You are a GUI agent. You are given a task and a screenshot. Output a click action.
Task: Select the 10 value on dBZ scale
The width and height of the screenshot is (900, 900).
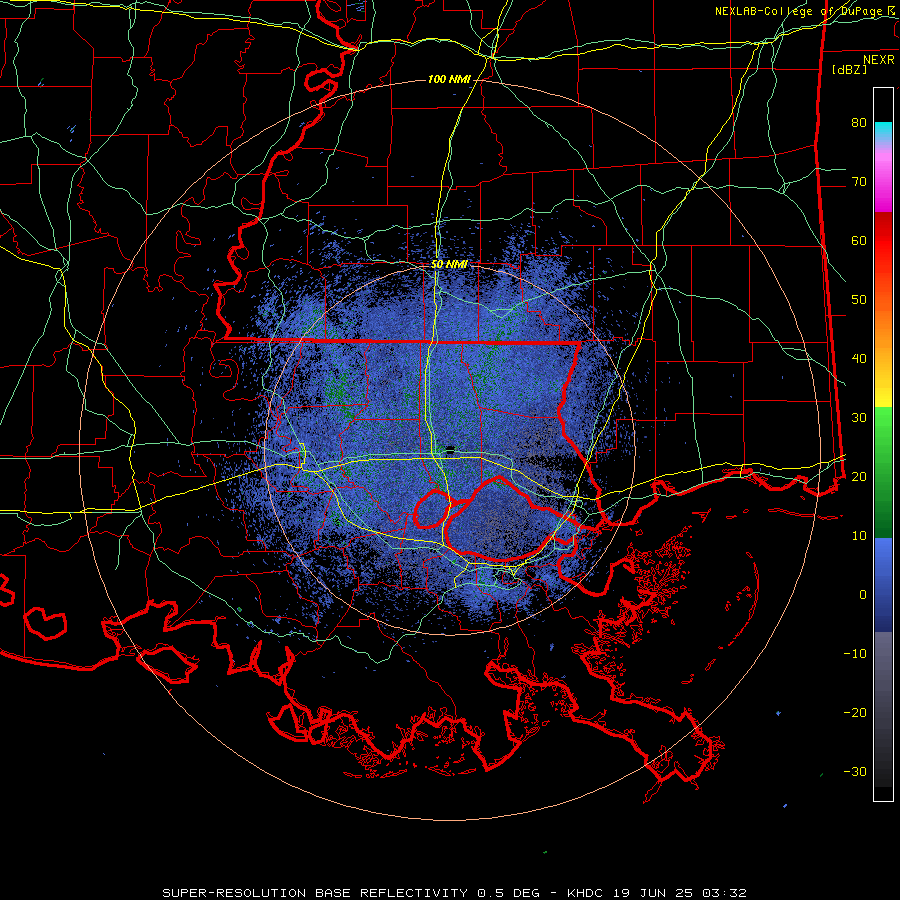[859, 536]
